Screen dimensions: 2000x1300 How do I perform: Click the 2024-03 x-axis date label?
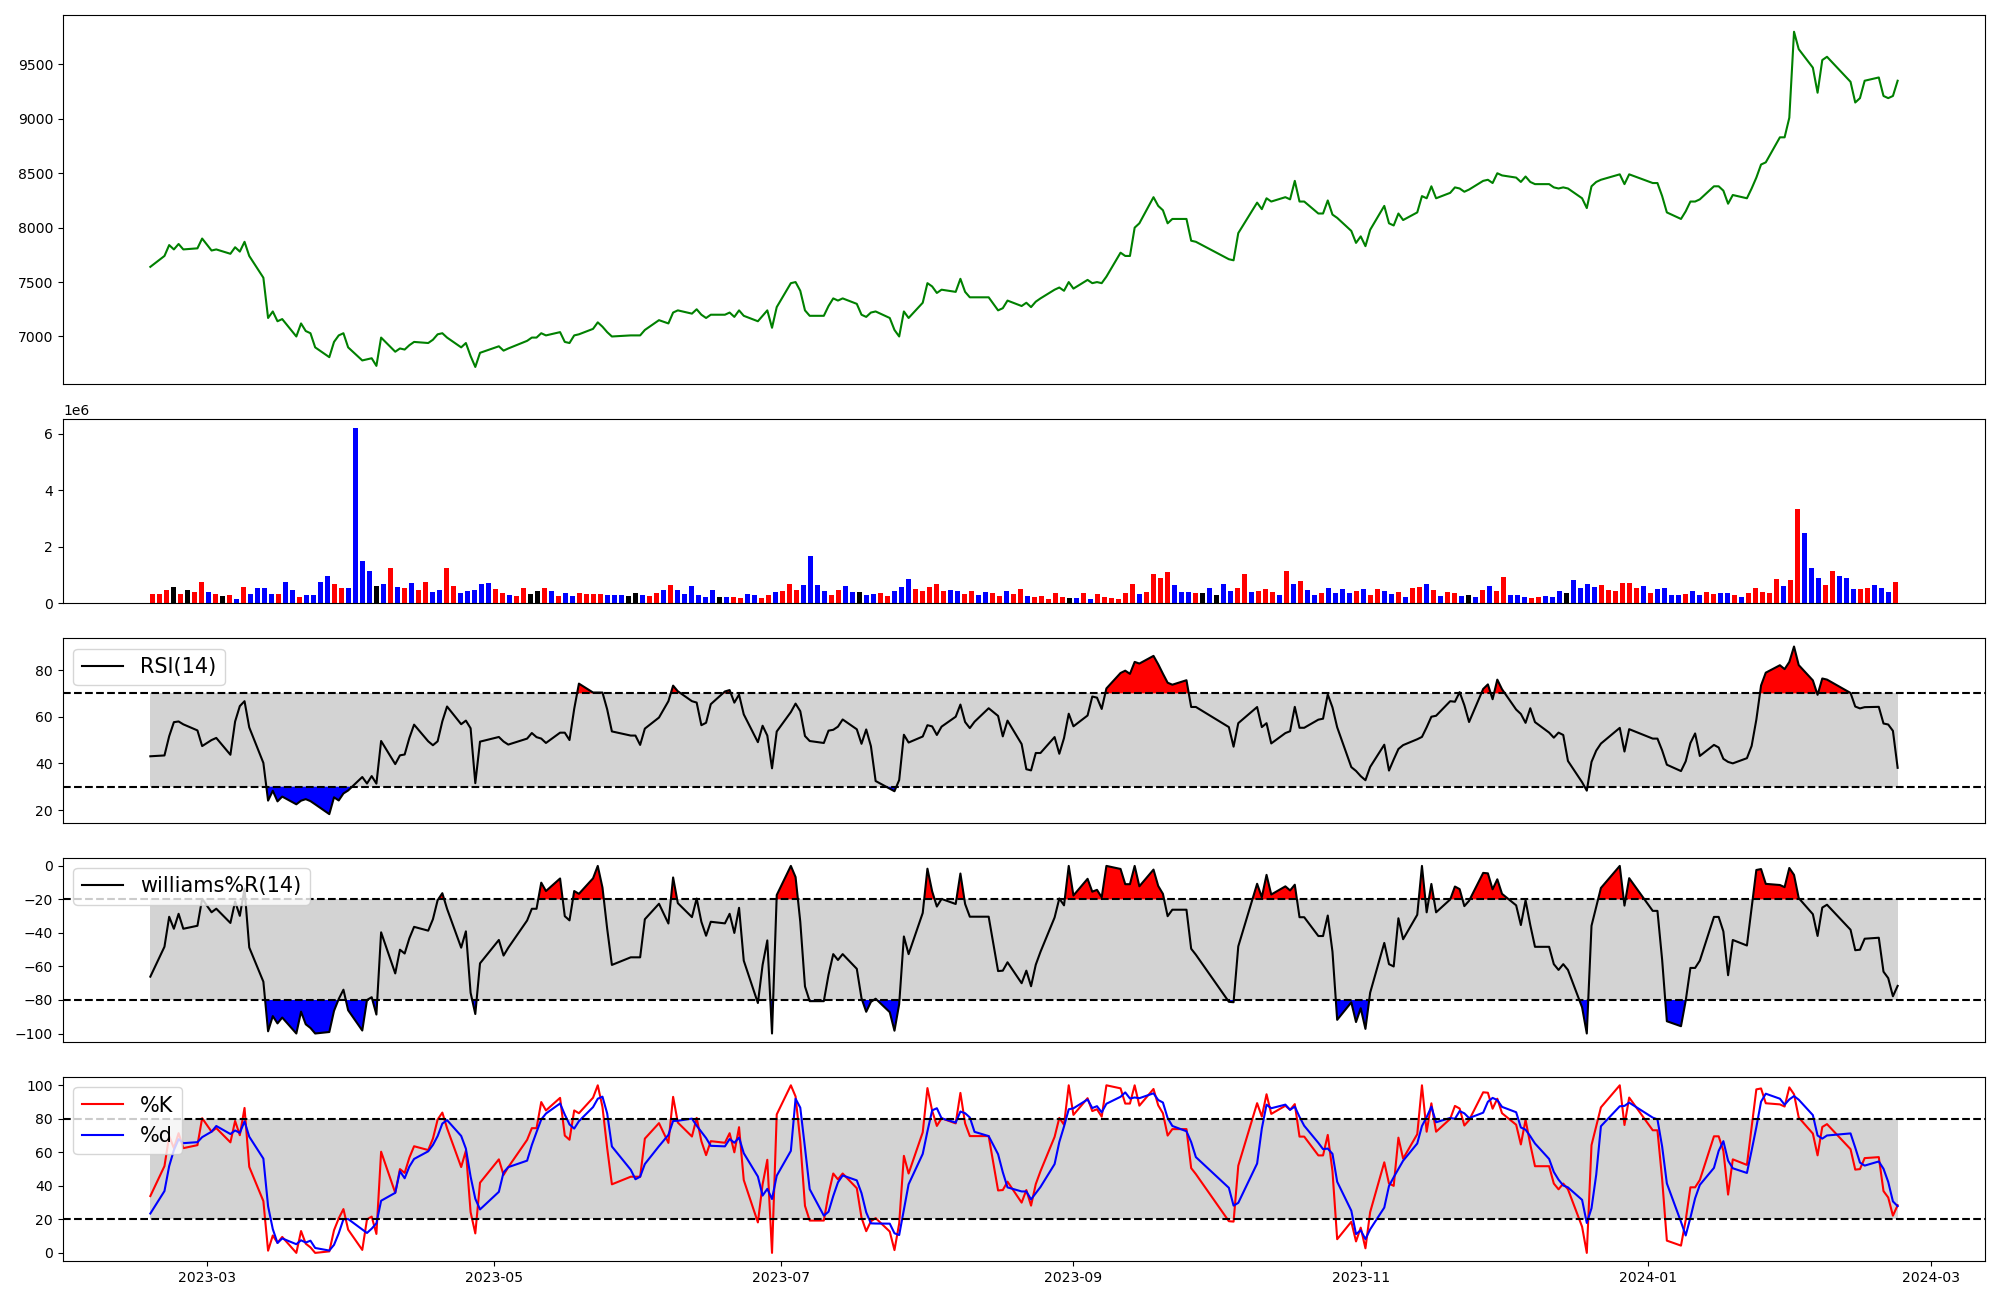1930,1277
